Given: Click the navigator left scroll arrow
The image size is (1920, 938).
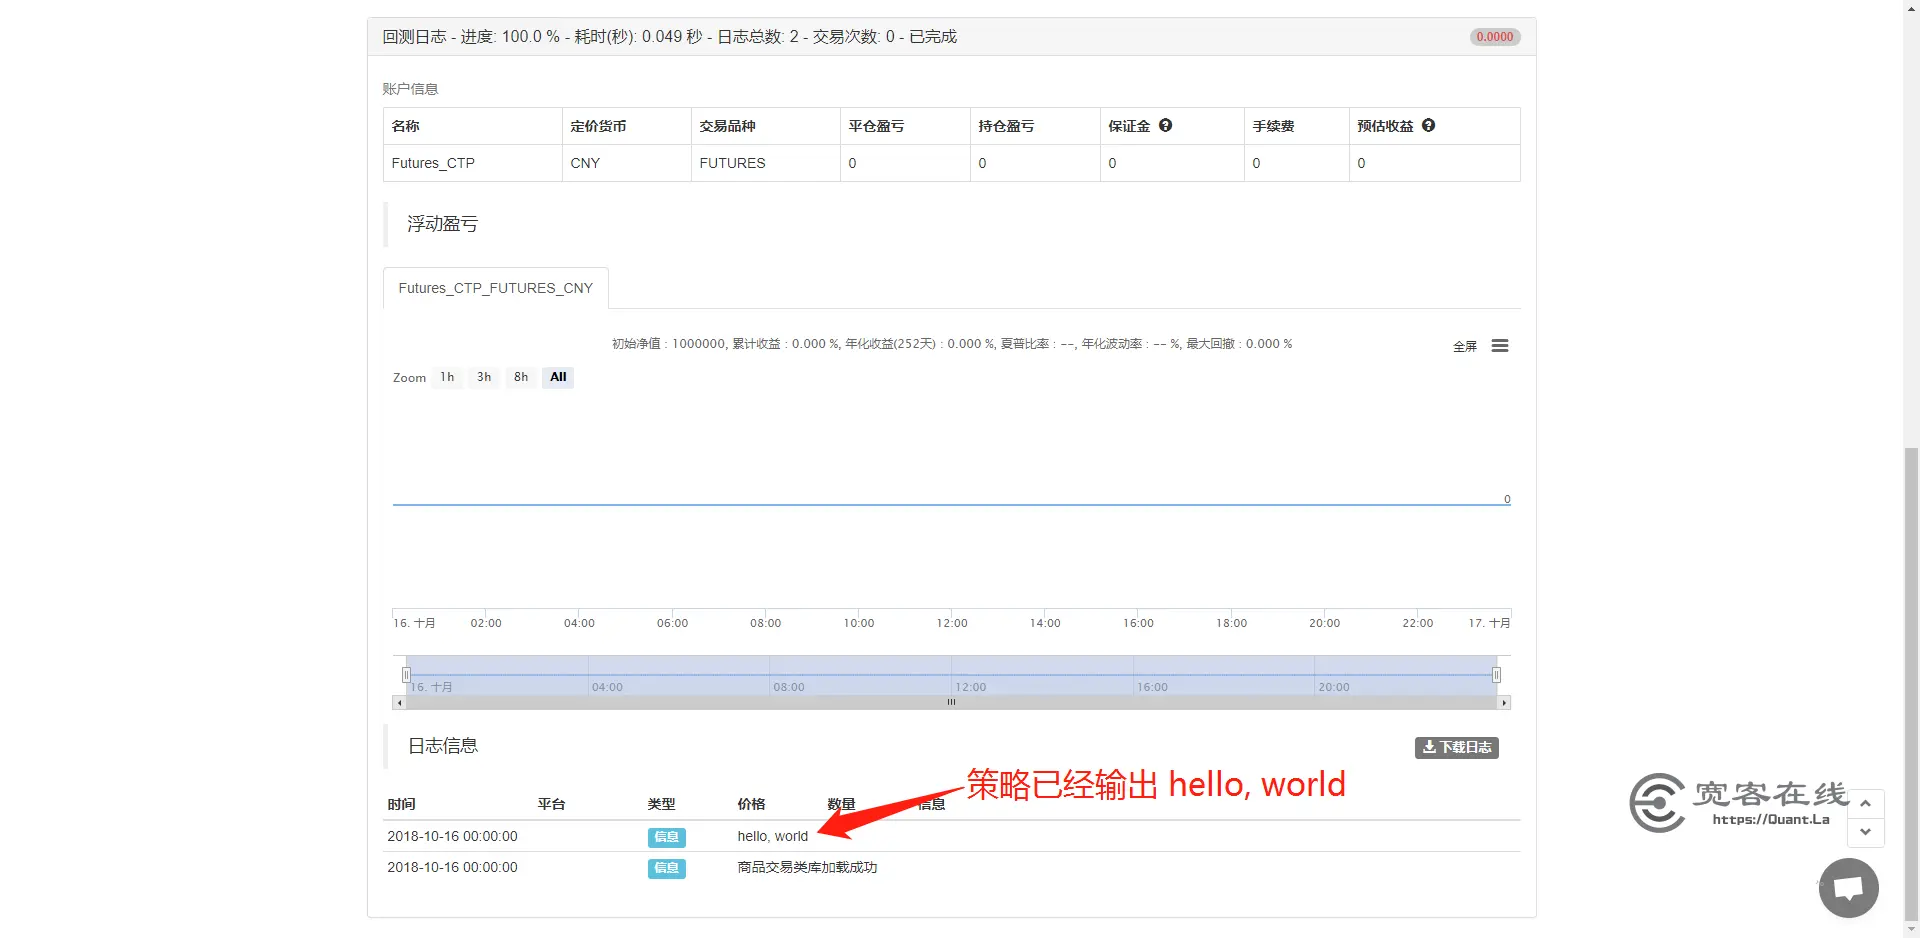Looking at the screenshot, I should click(x=399, y=702).
